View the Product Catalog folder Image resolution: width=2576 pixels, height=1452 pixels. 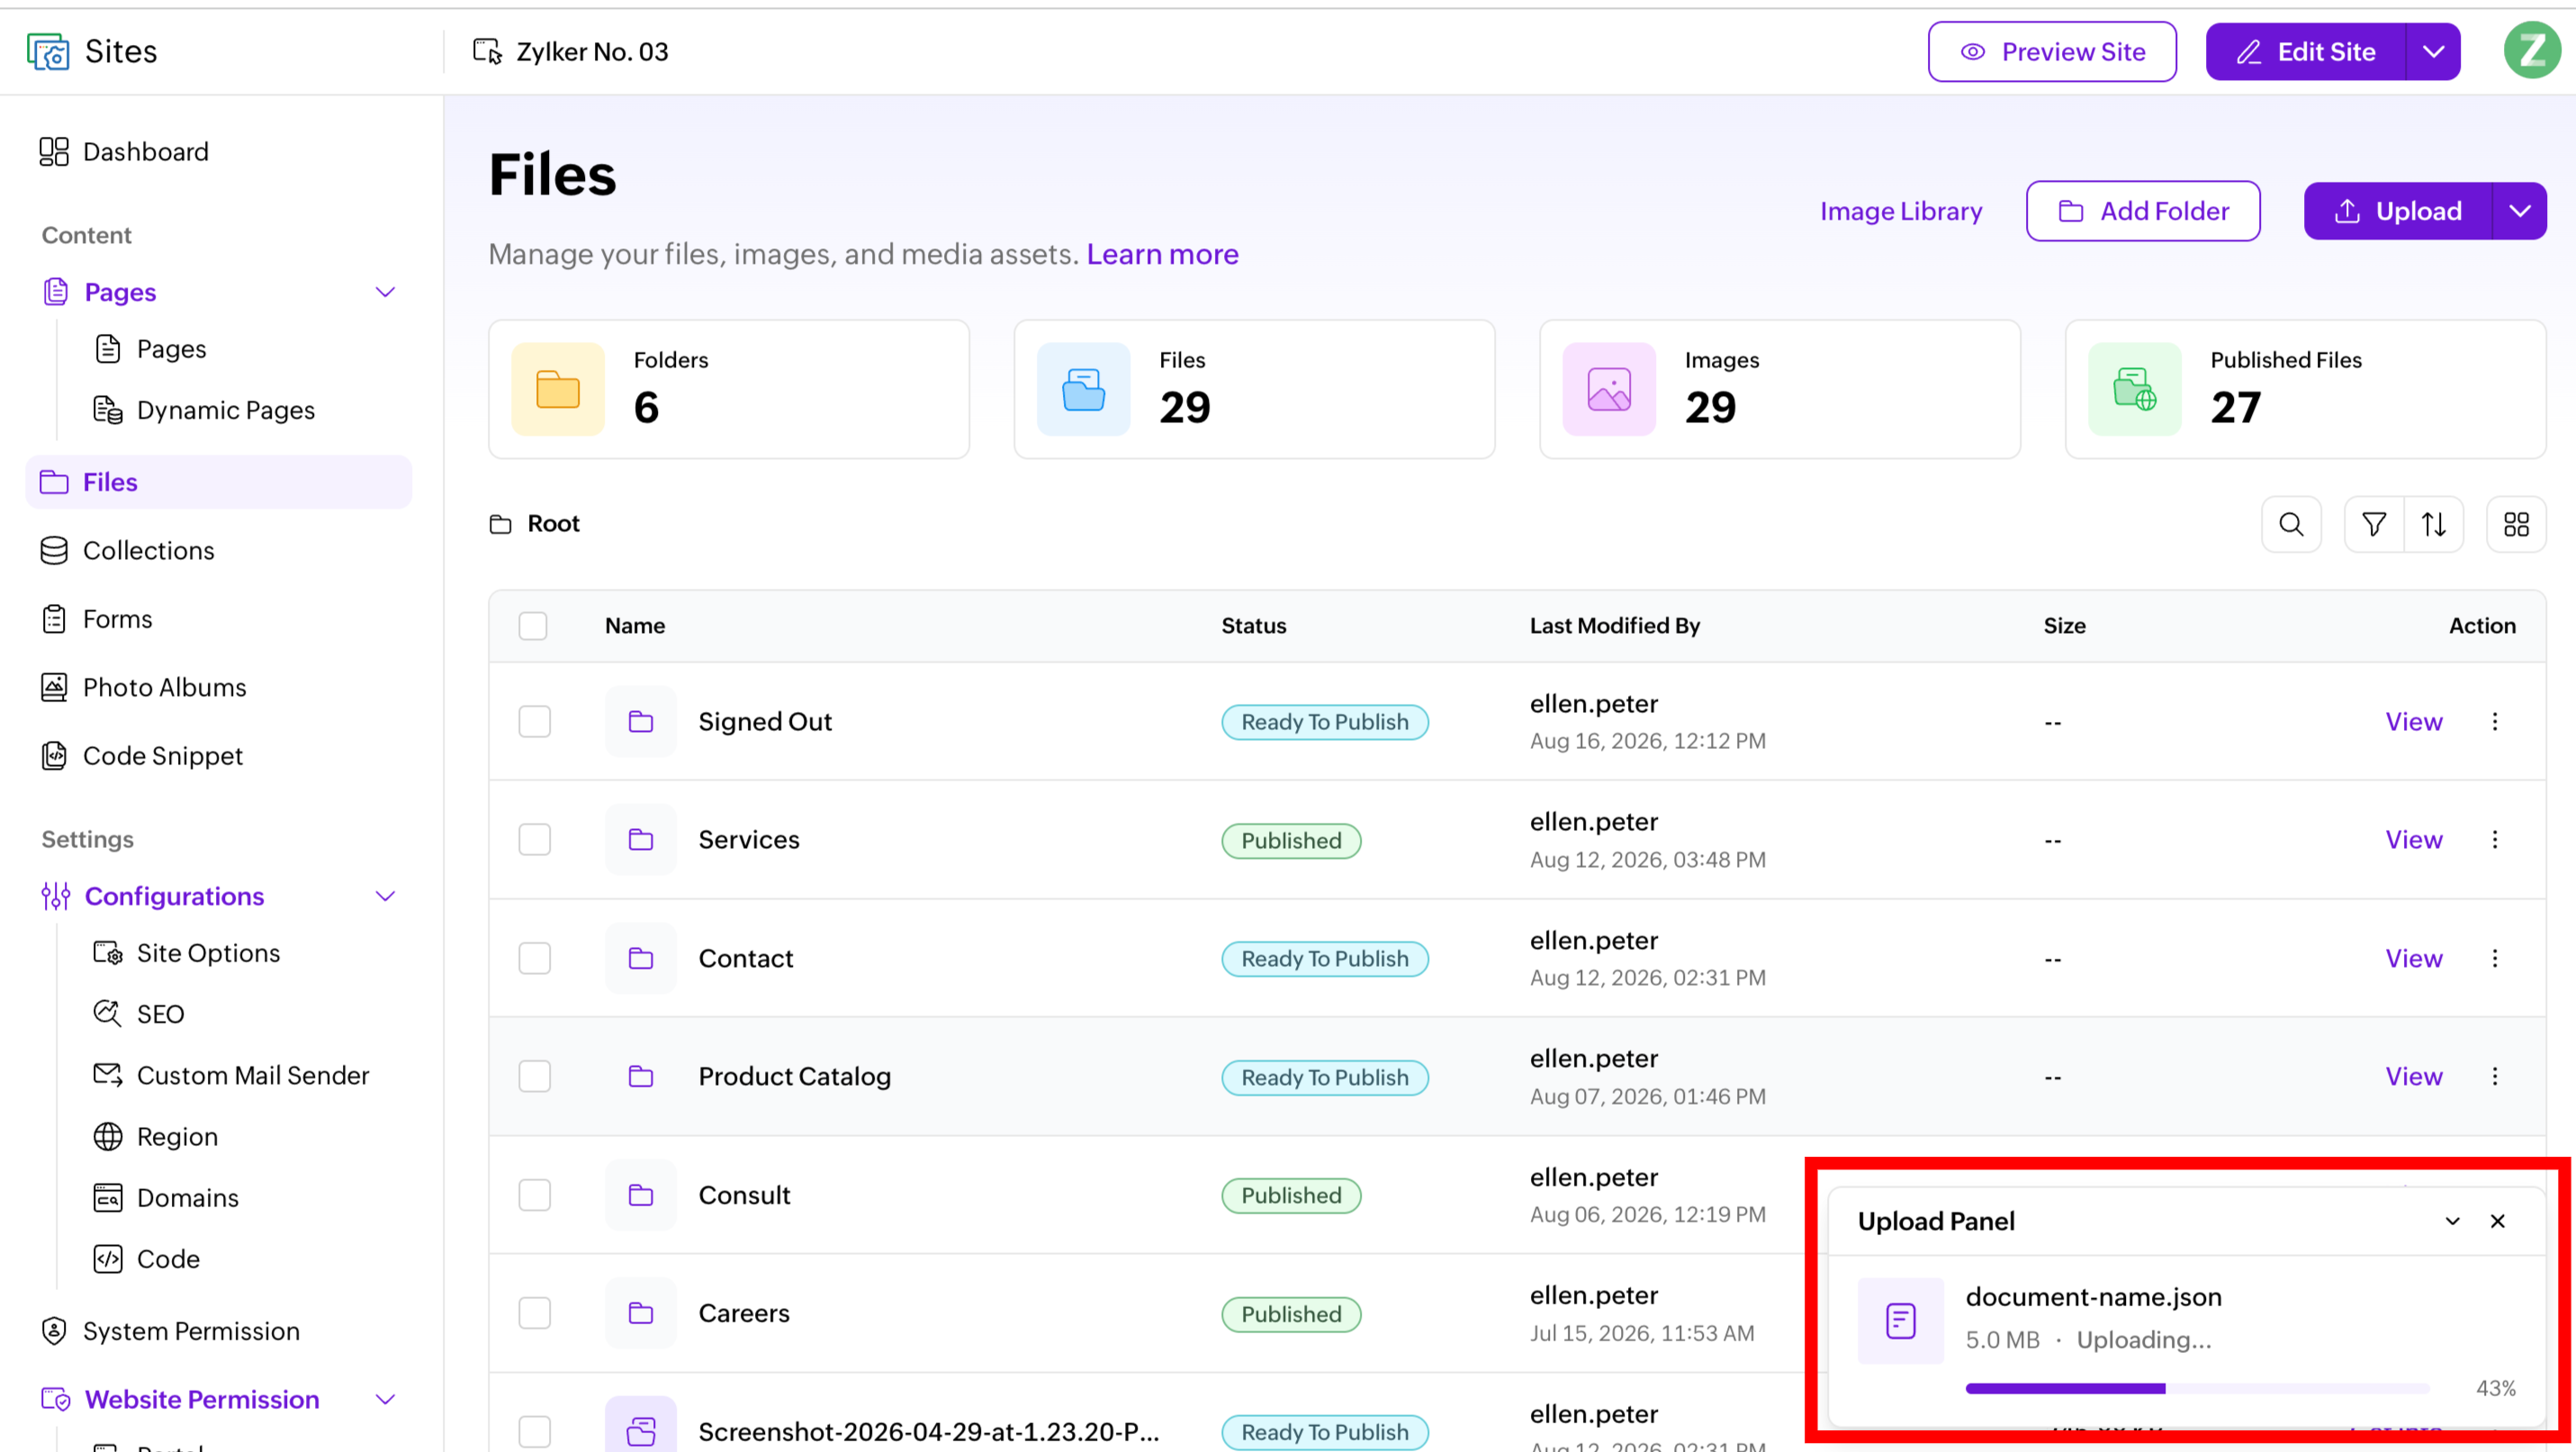(x=2413, y=1076)
